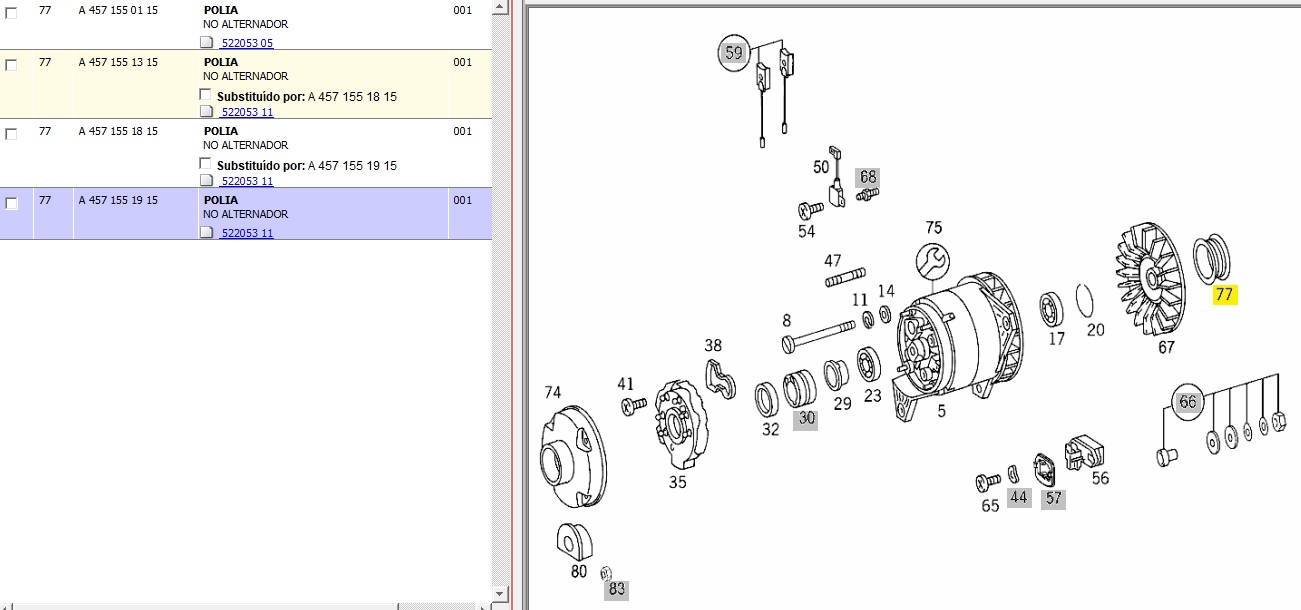Viewport: 1301px width, 610px height.
Task: Click circled callout 59 for brush set
Action: click(x=734, y=52)
